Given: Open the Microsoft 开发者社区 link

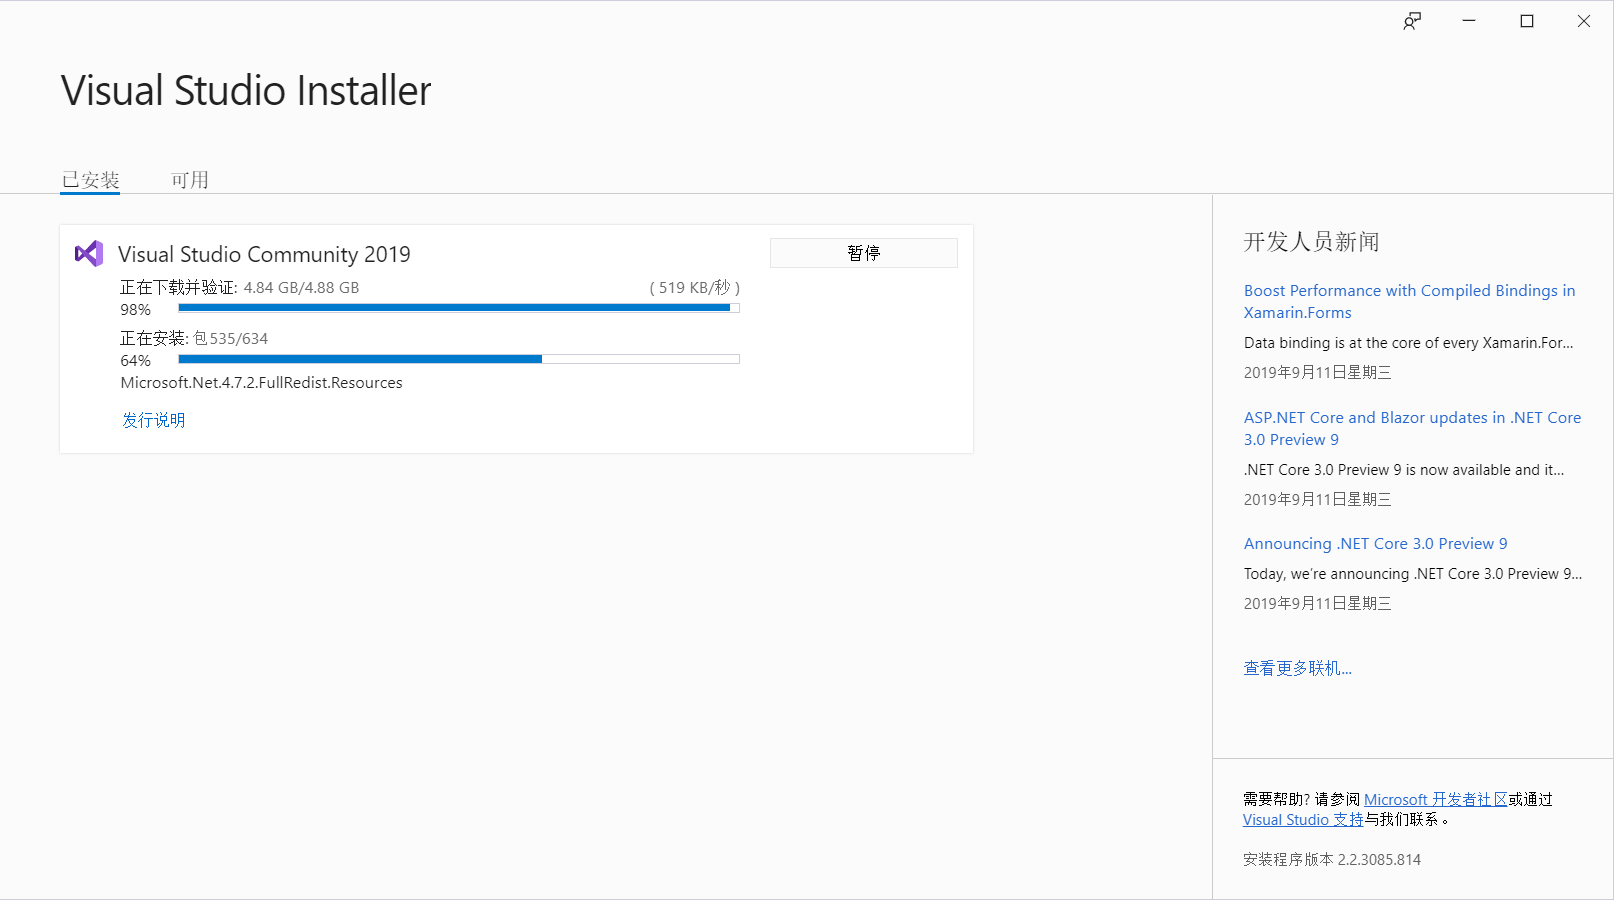Looking at the screenshot, I should coord(1435,799).
